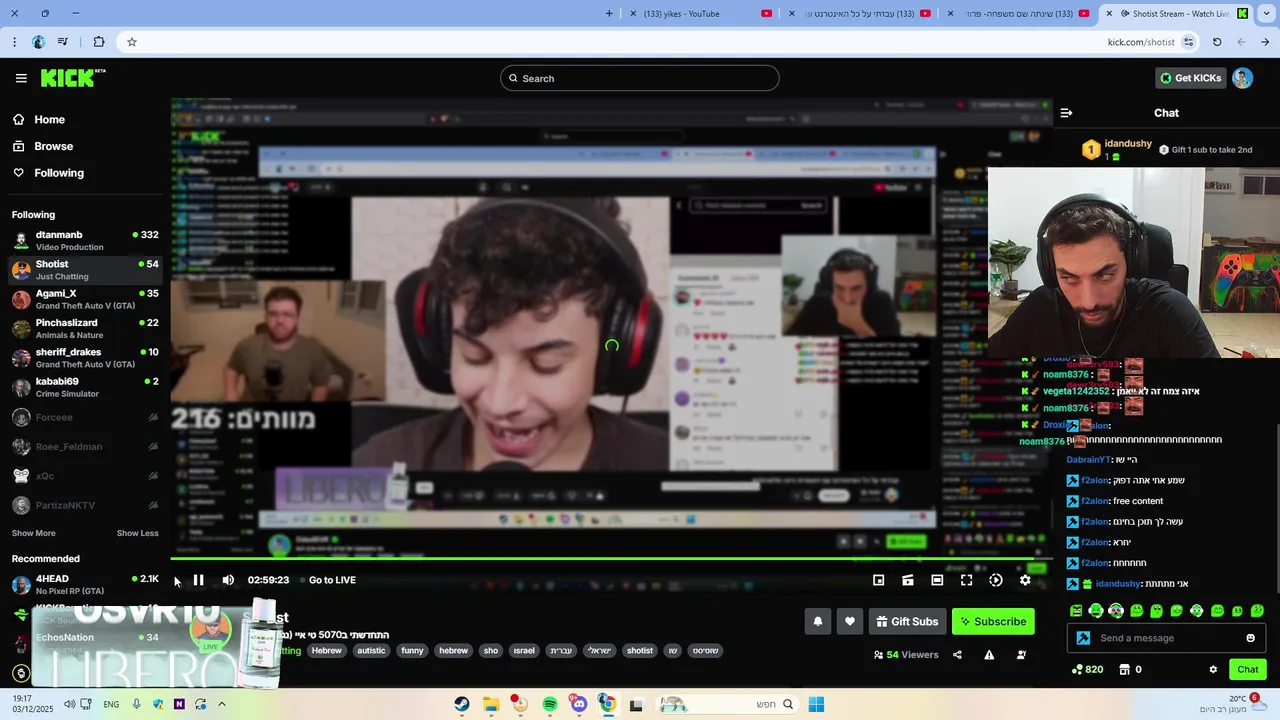Open the site info icon in address bar
Image resolution: width=1280 pixels, height=720 pixels.
click(x=1188, y=42)
